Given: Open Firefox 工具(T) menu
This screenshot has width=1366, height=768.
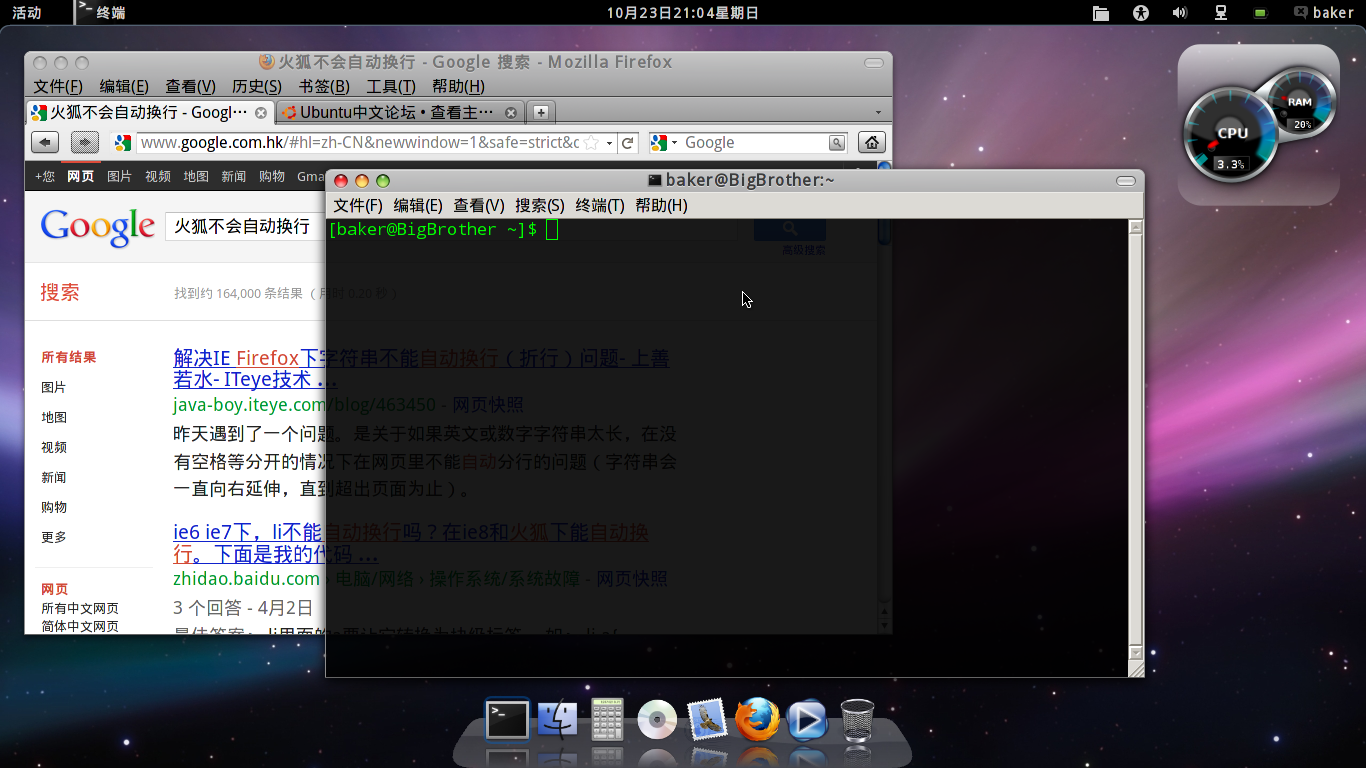Looking at the screenshot, I should (391, 87).
